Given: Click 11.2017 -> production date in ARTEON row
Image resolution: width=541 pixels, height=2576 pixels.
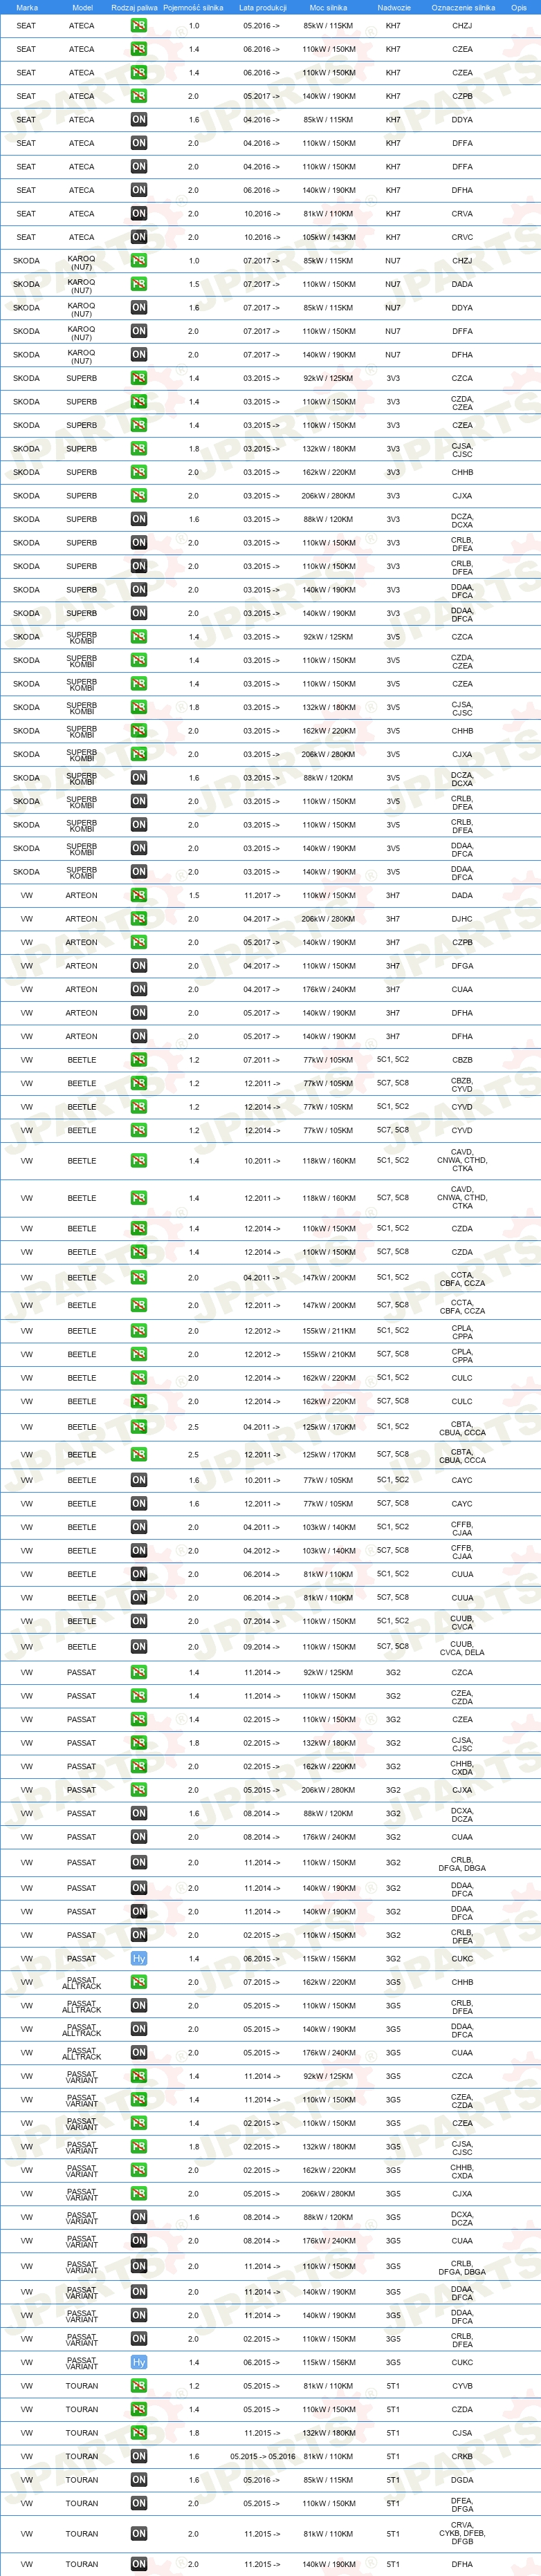Looking at the screenshot, I should 262,895.
